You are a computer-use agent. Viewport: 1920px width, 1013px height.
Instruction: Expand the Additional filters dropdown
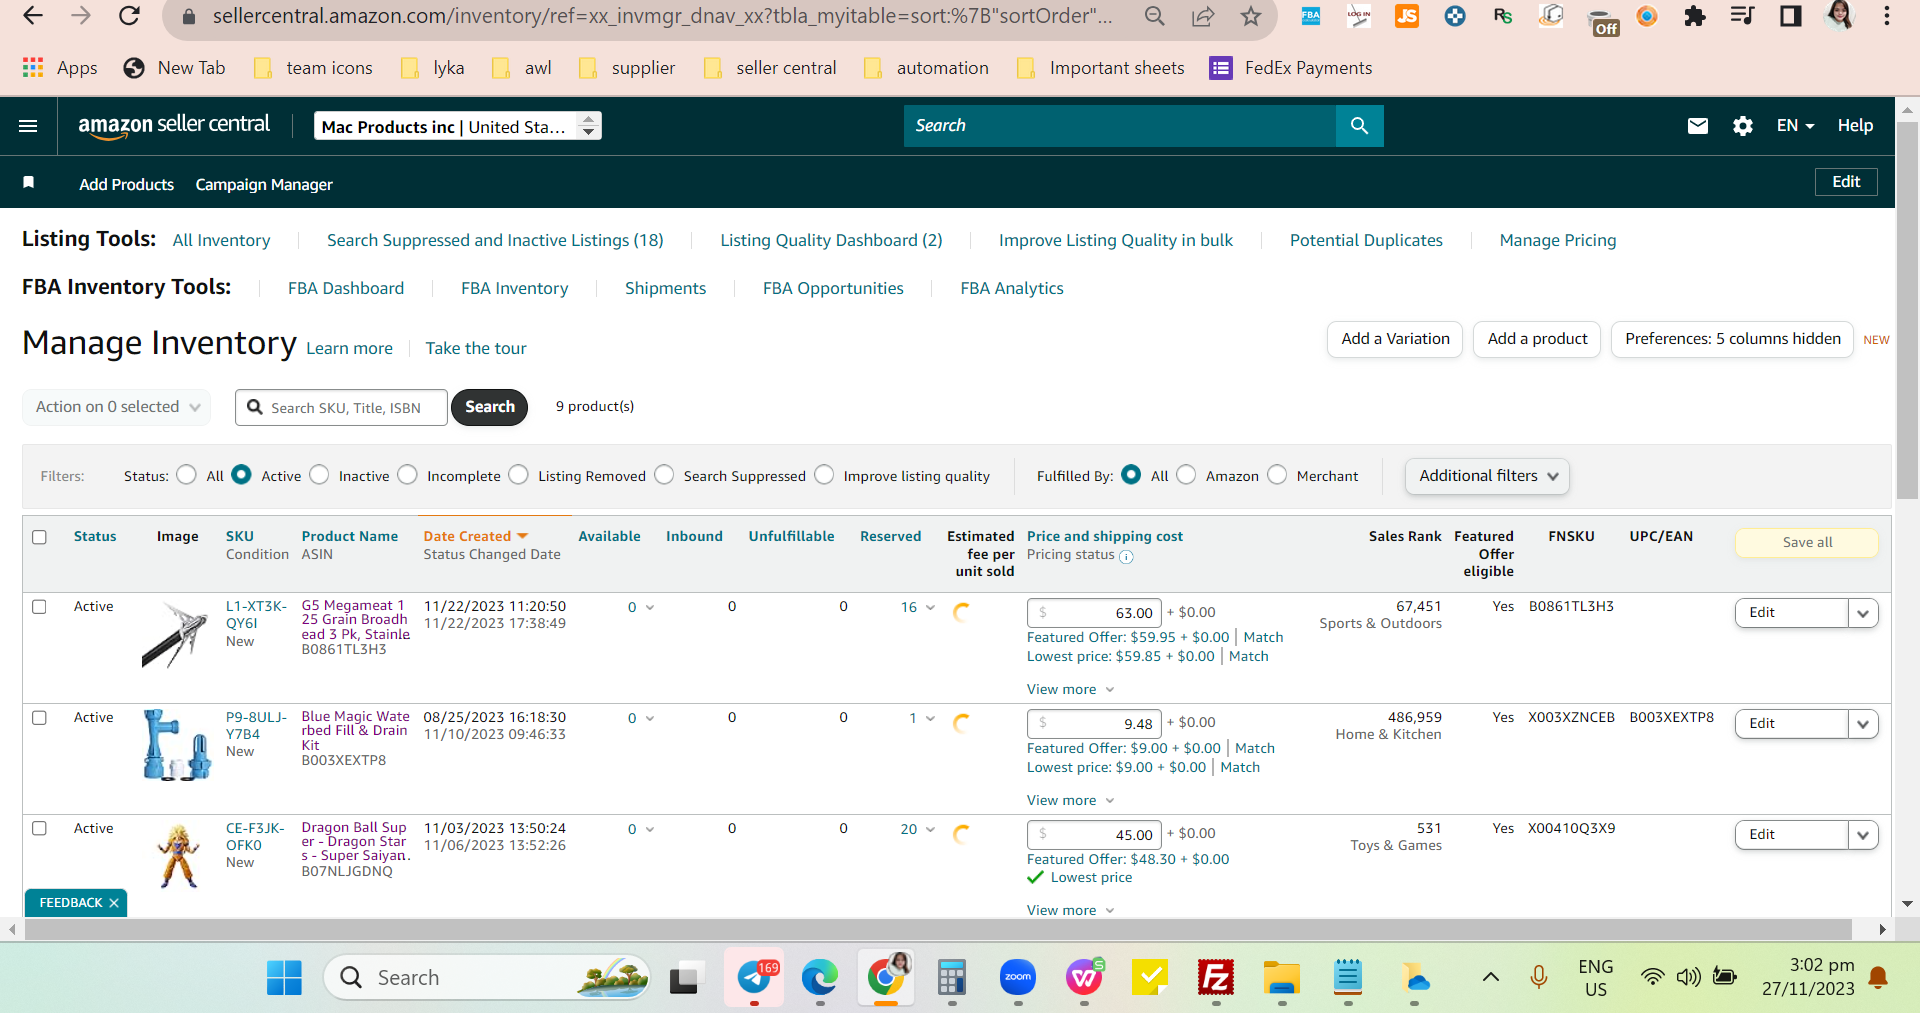click(1487, 476)
